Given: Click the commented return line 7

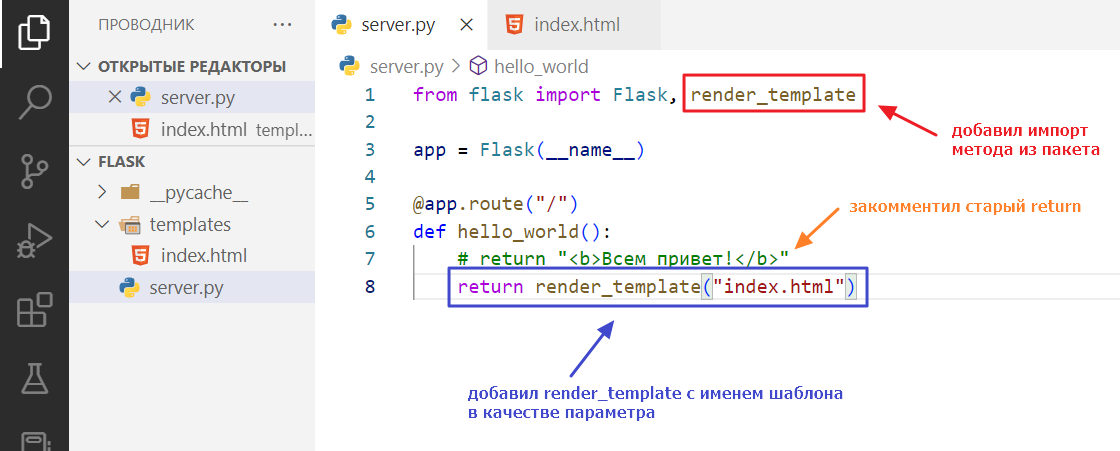Looking at the screenshot, I should (623, 258).
